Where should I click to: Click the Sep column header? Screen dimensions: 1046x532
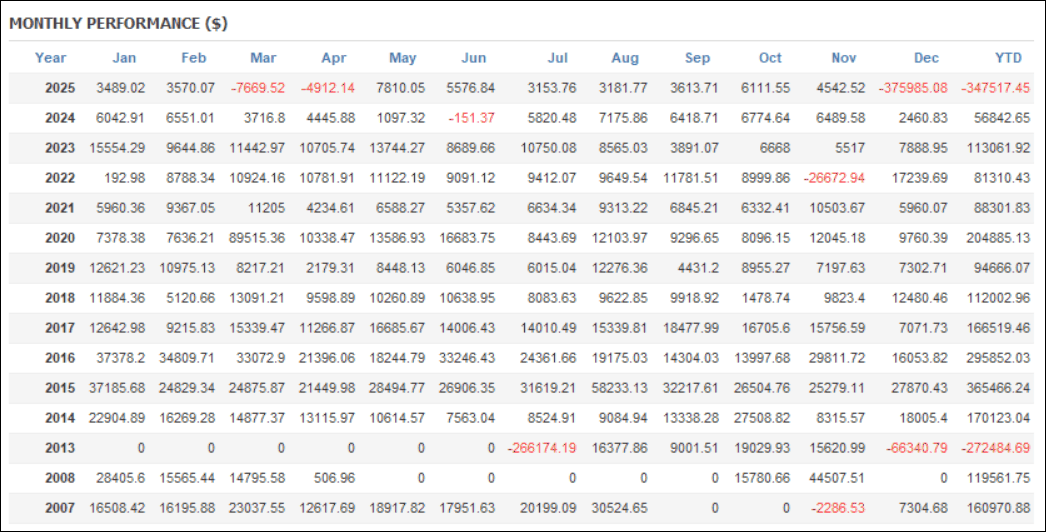[x=698, y=58]
